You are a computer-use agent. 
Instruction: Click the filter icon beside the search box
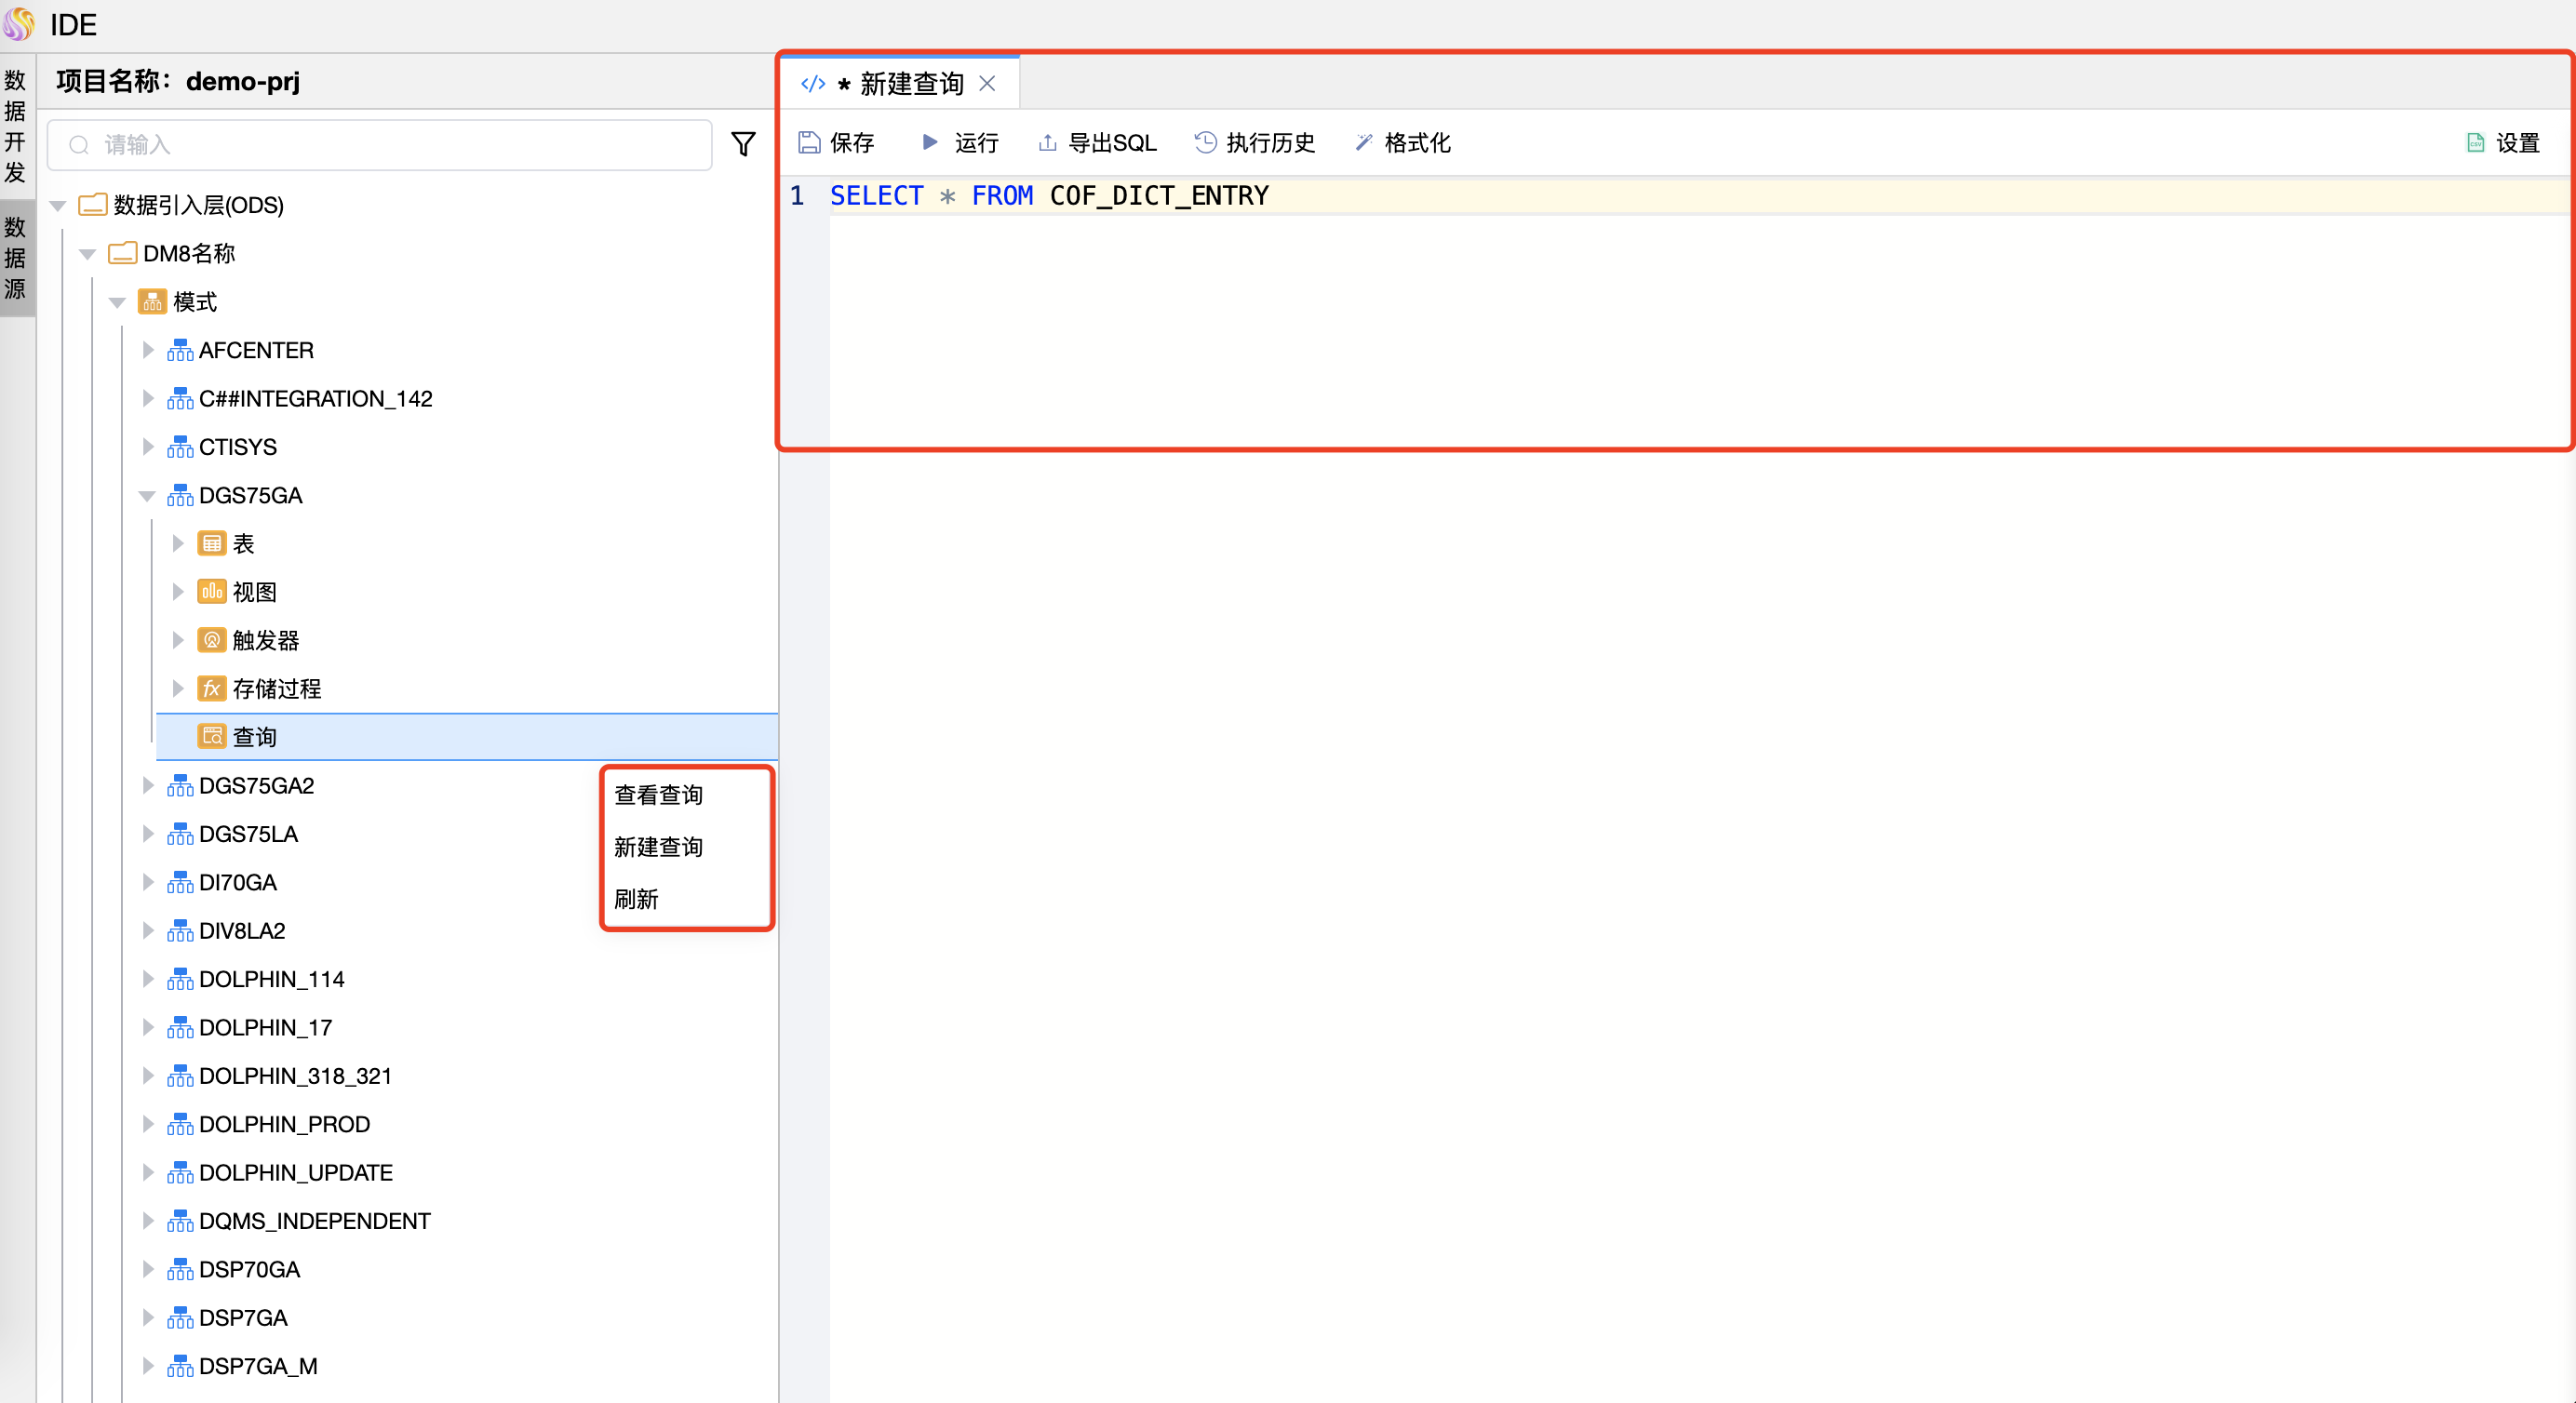click(743, 144)
